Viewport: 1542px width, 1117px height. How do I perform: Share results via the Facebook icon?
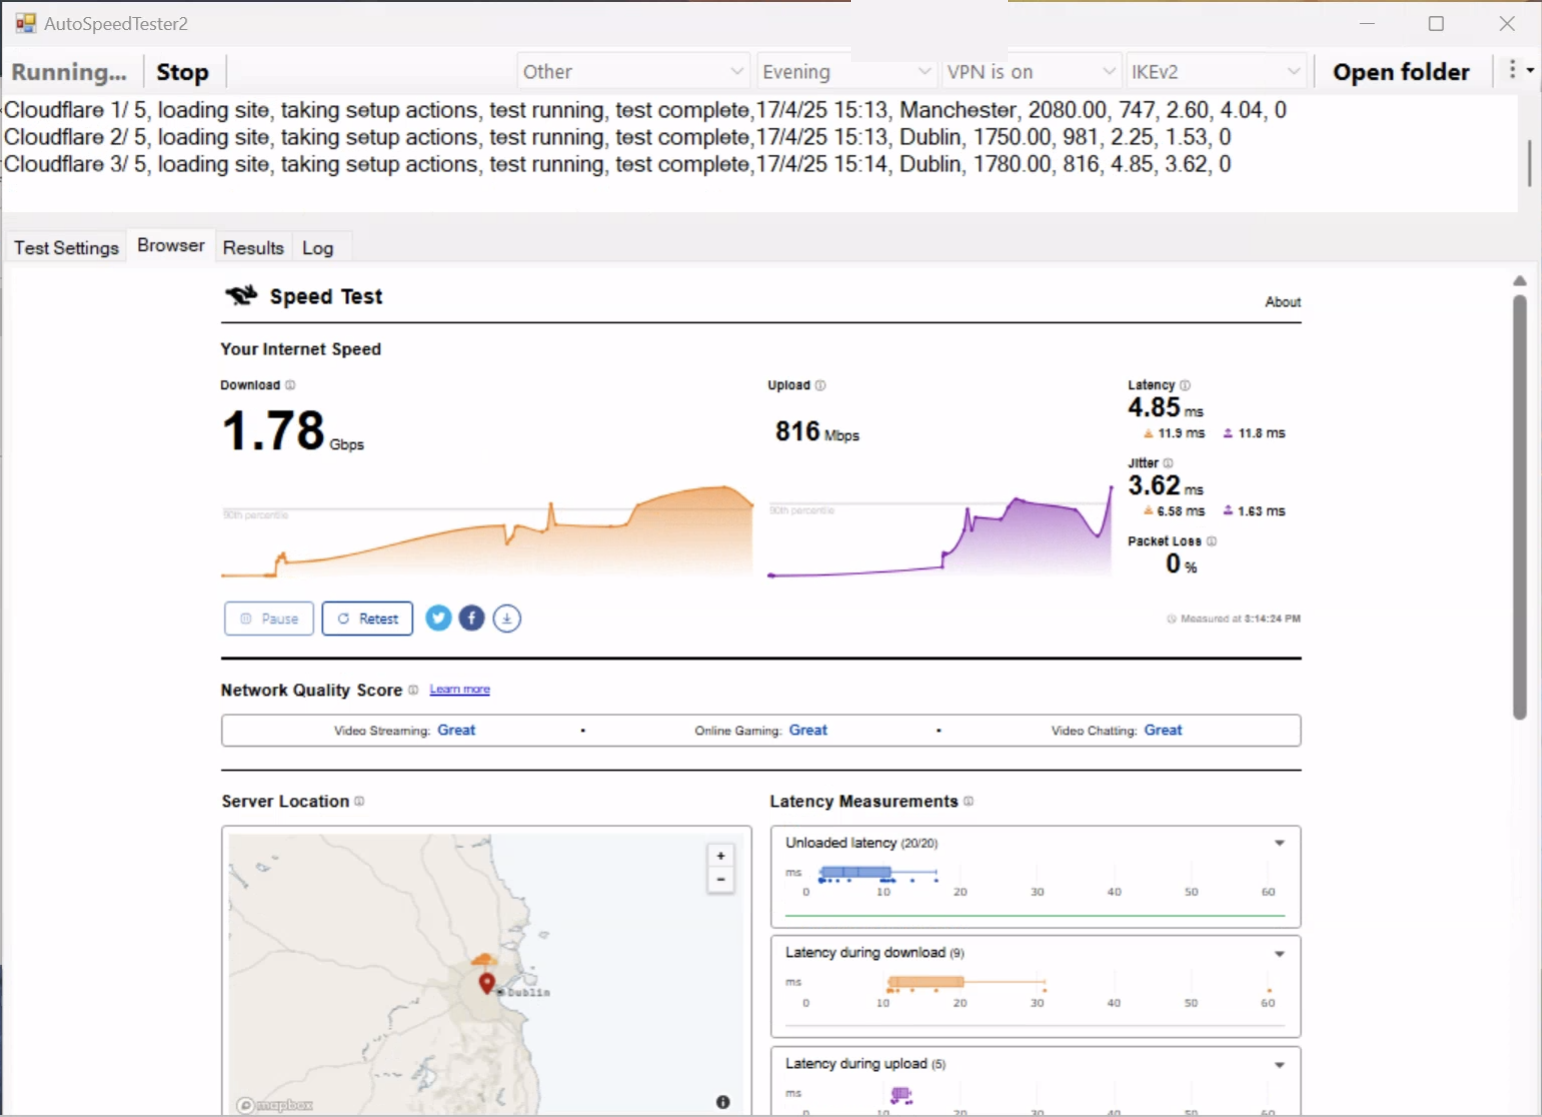[472, 618]
